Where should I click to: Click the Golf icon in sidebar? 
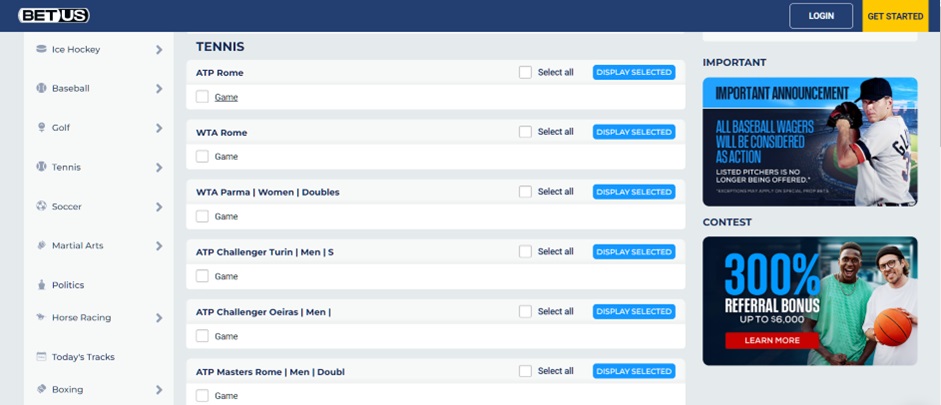(x=41, y=128)
